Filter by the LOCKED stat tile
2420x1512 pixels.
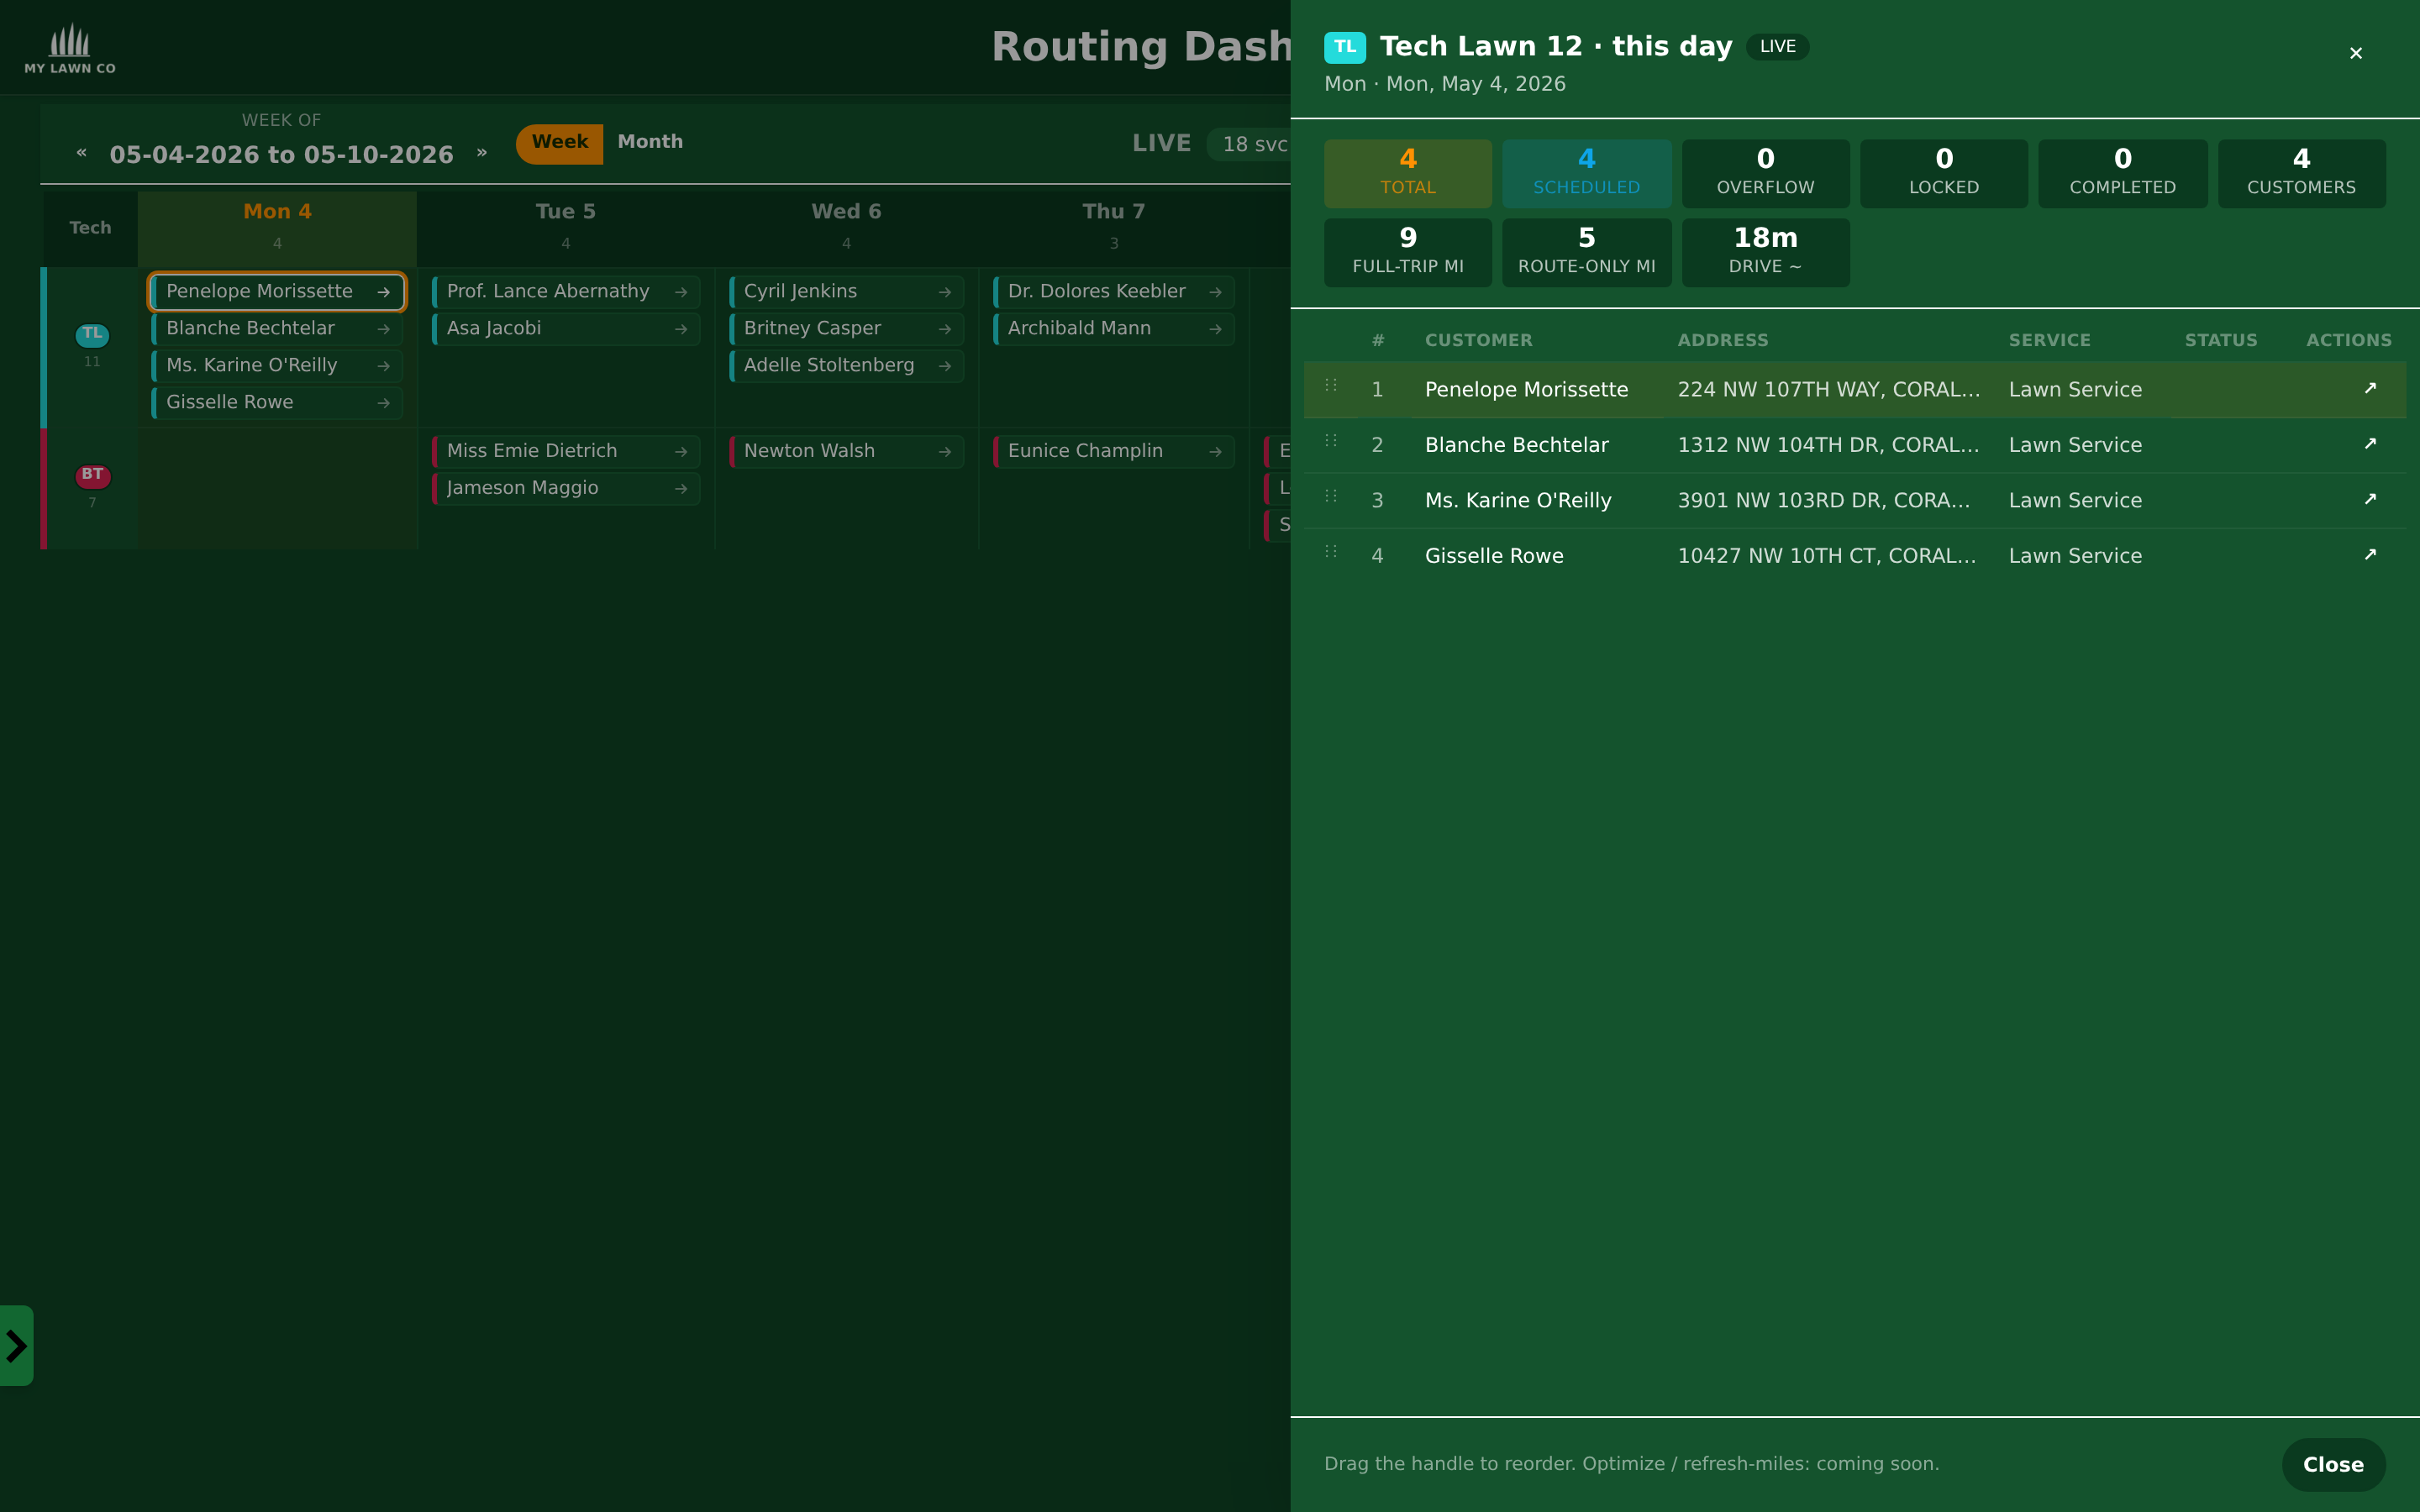click(1944, 173)
